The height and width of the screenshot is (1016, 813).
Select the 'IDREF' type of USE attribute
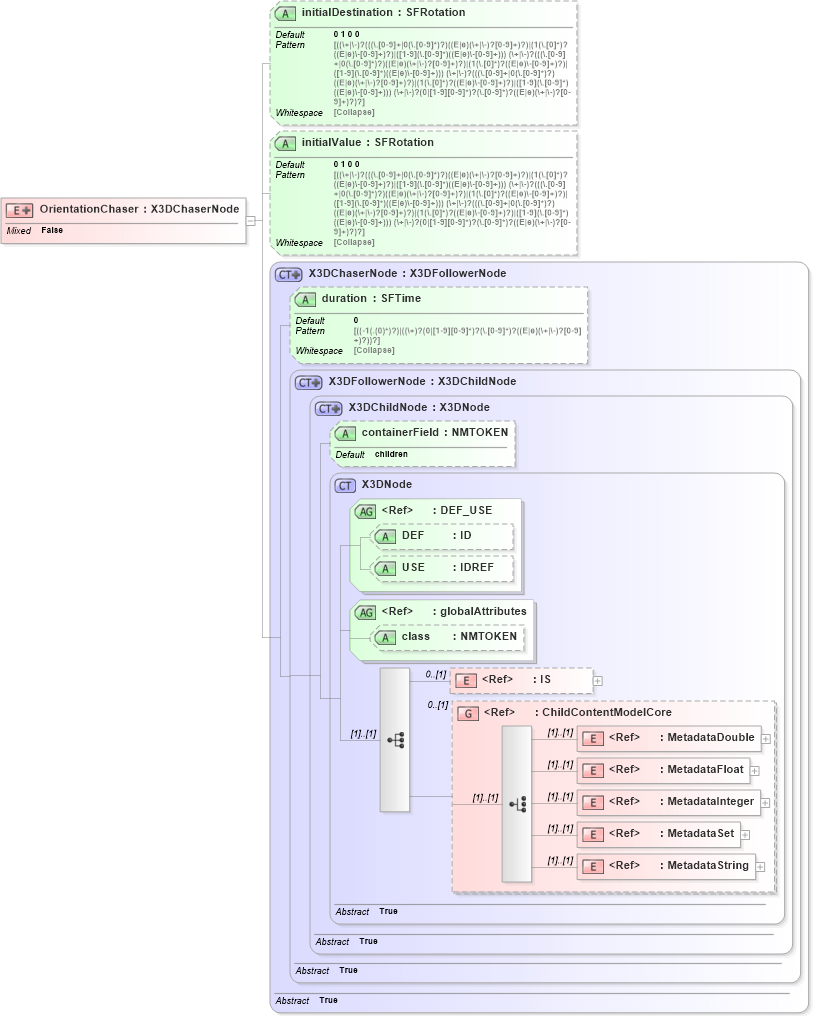(x=477, y=568)
